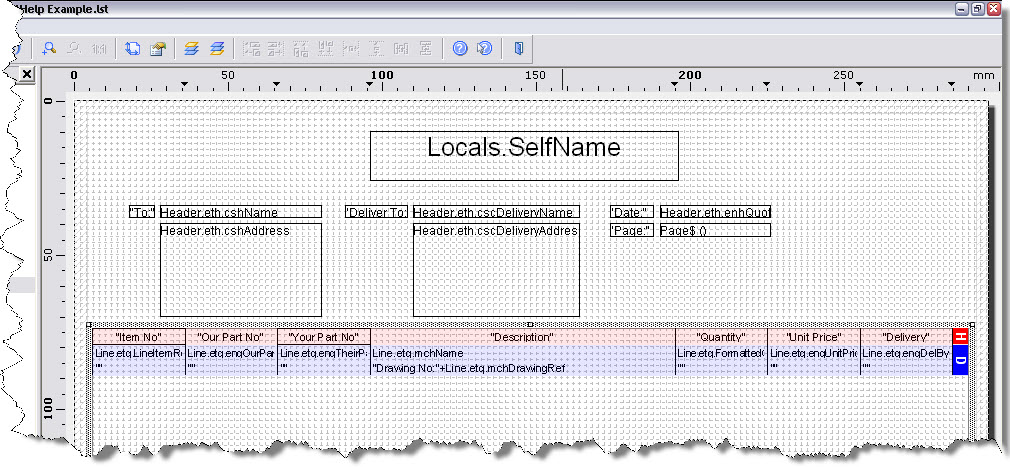Image resolution: width=1010 pixels, height=467 pixels.
Task: Select the "Deliver To:" label
Action: tap(376, 212)
